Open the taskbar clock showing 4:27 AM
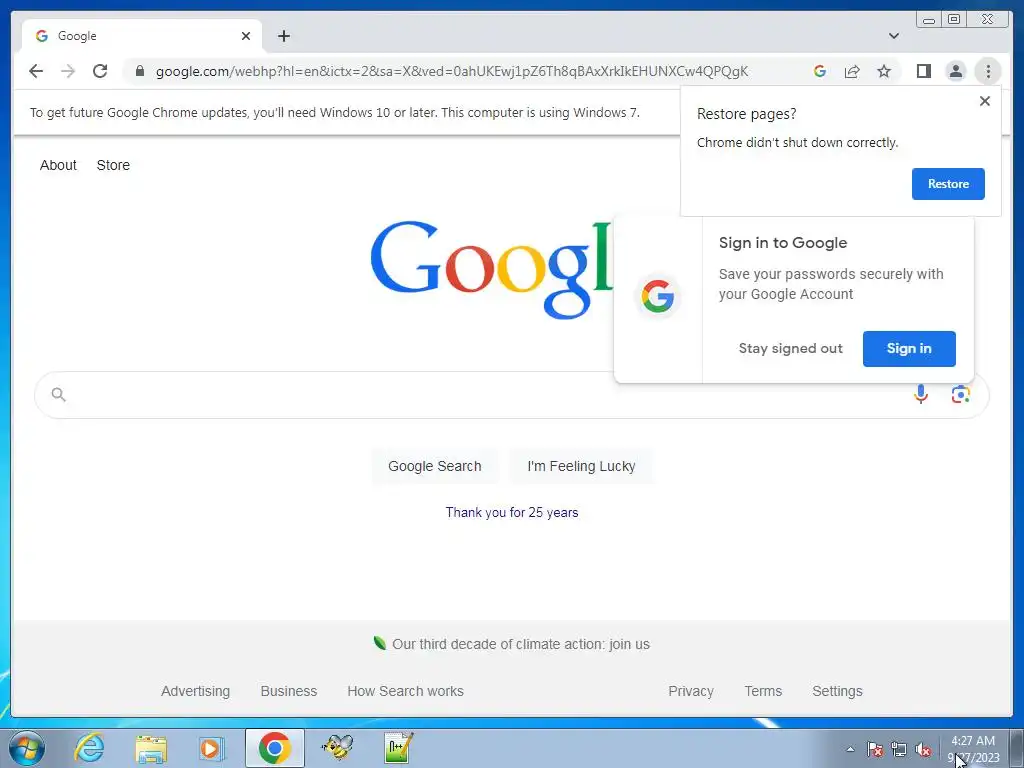The image size is (1024, 768). click(x=973, y=749)
